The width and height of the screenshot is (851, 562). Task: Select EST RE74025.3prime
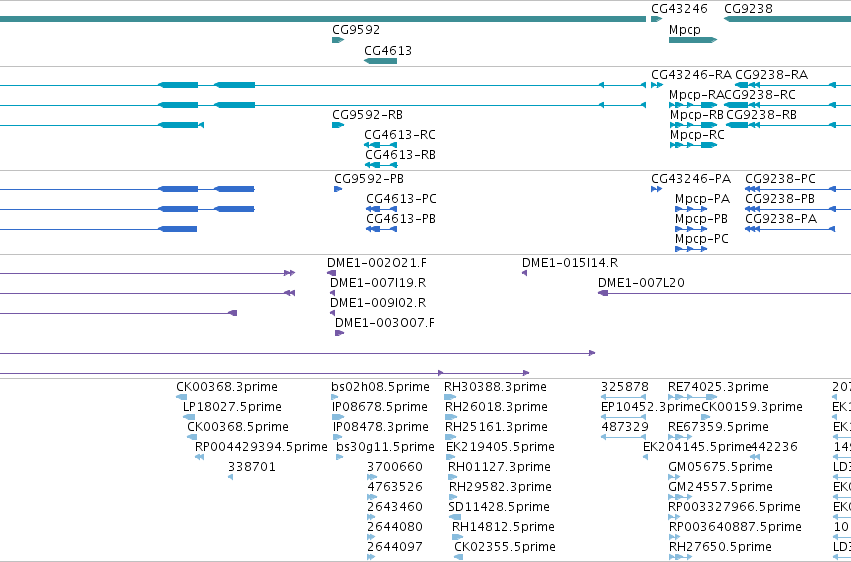[719, 387]
